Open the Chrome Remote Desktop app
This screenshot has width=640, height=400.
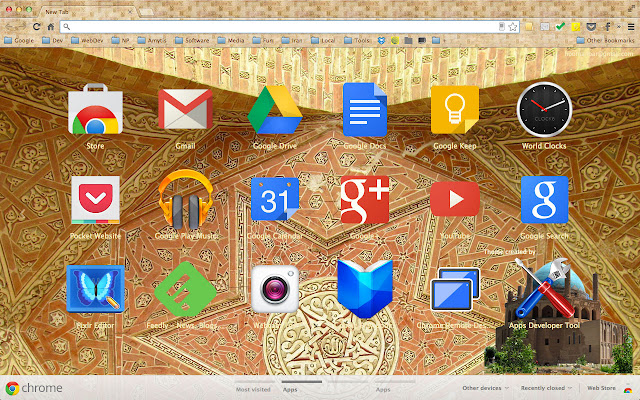point(455,289)
